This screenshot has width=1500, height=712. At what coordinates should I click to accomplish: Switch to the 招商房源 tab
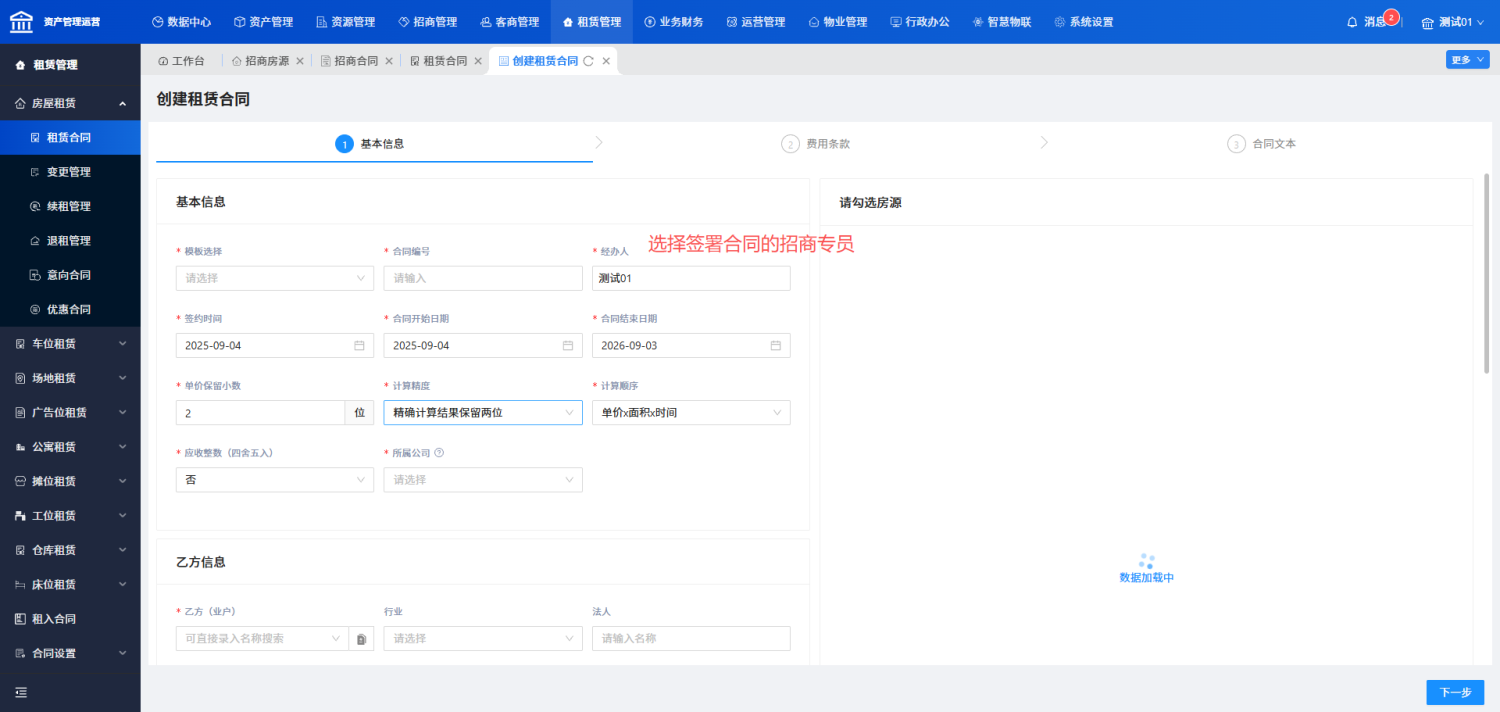tap(260, 61)
